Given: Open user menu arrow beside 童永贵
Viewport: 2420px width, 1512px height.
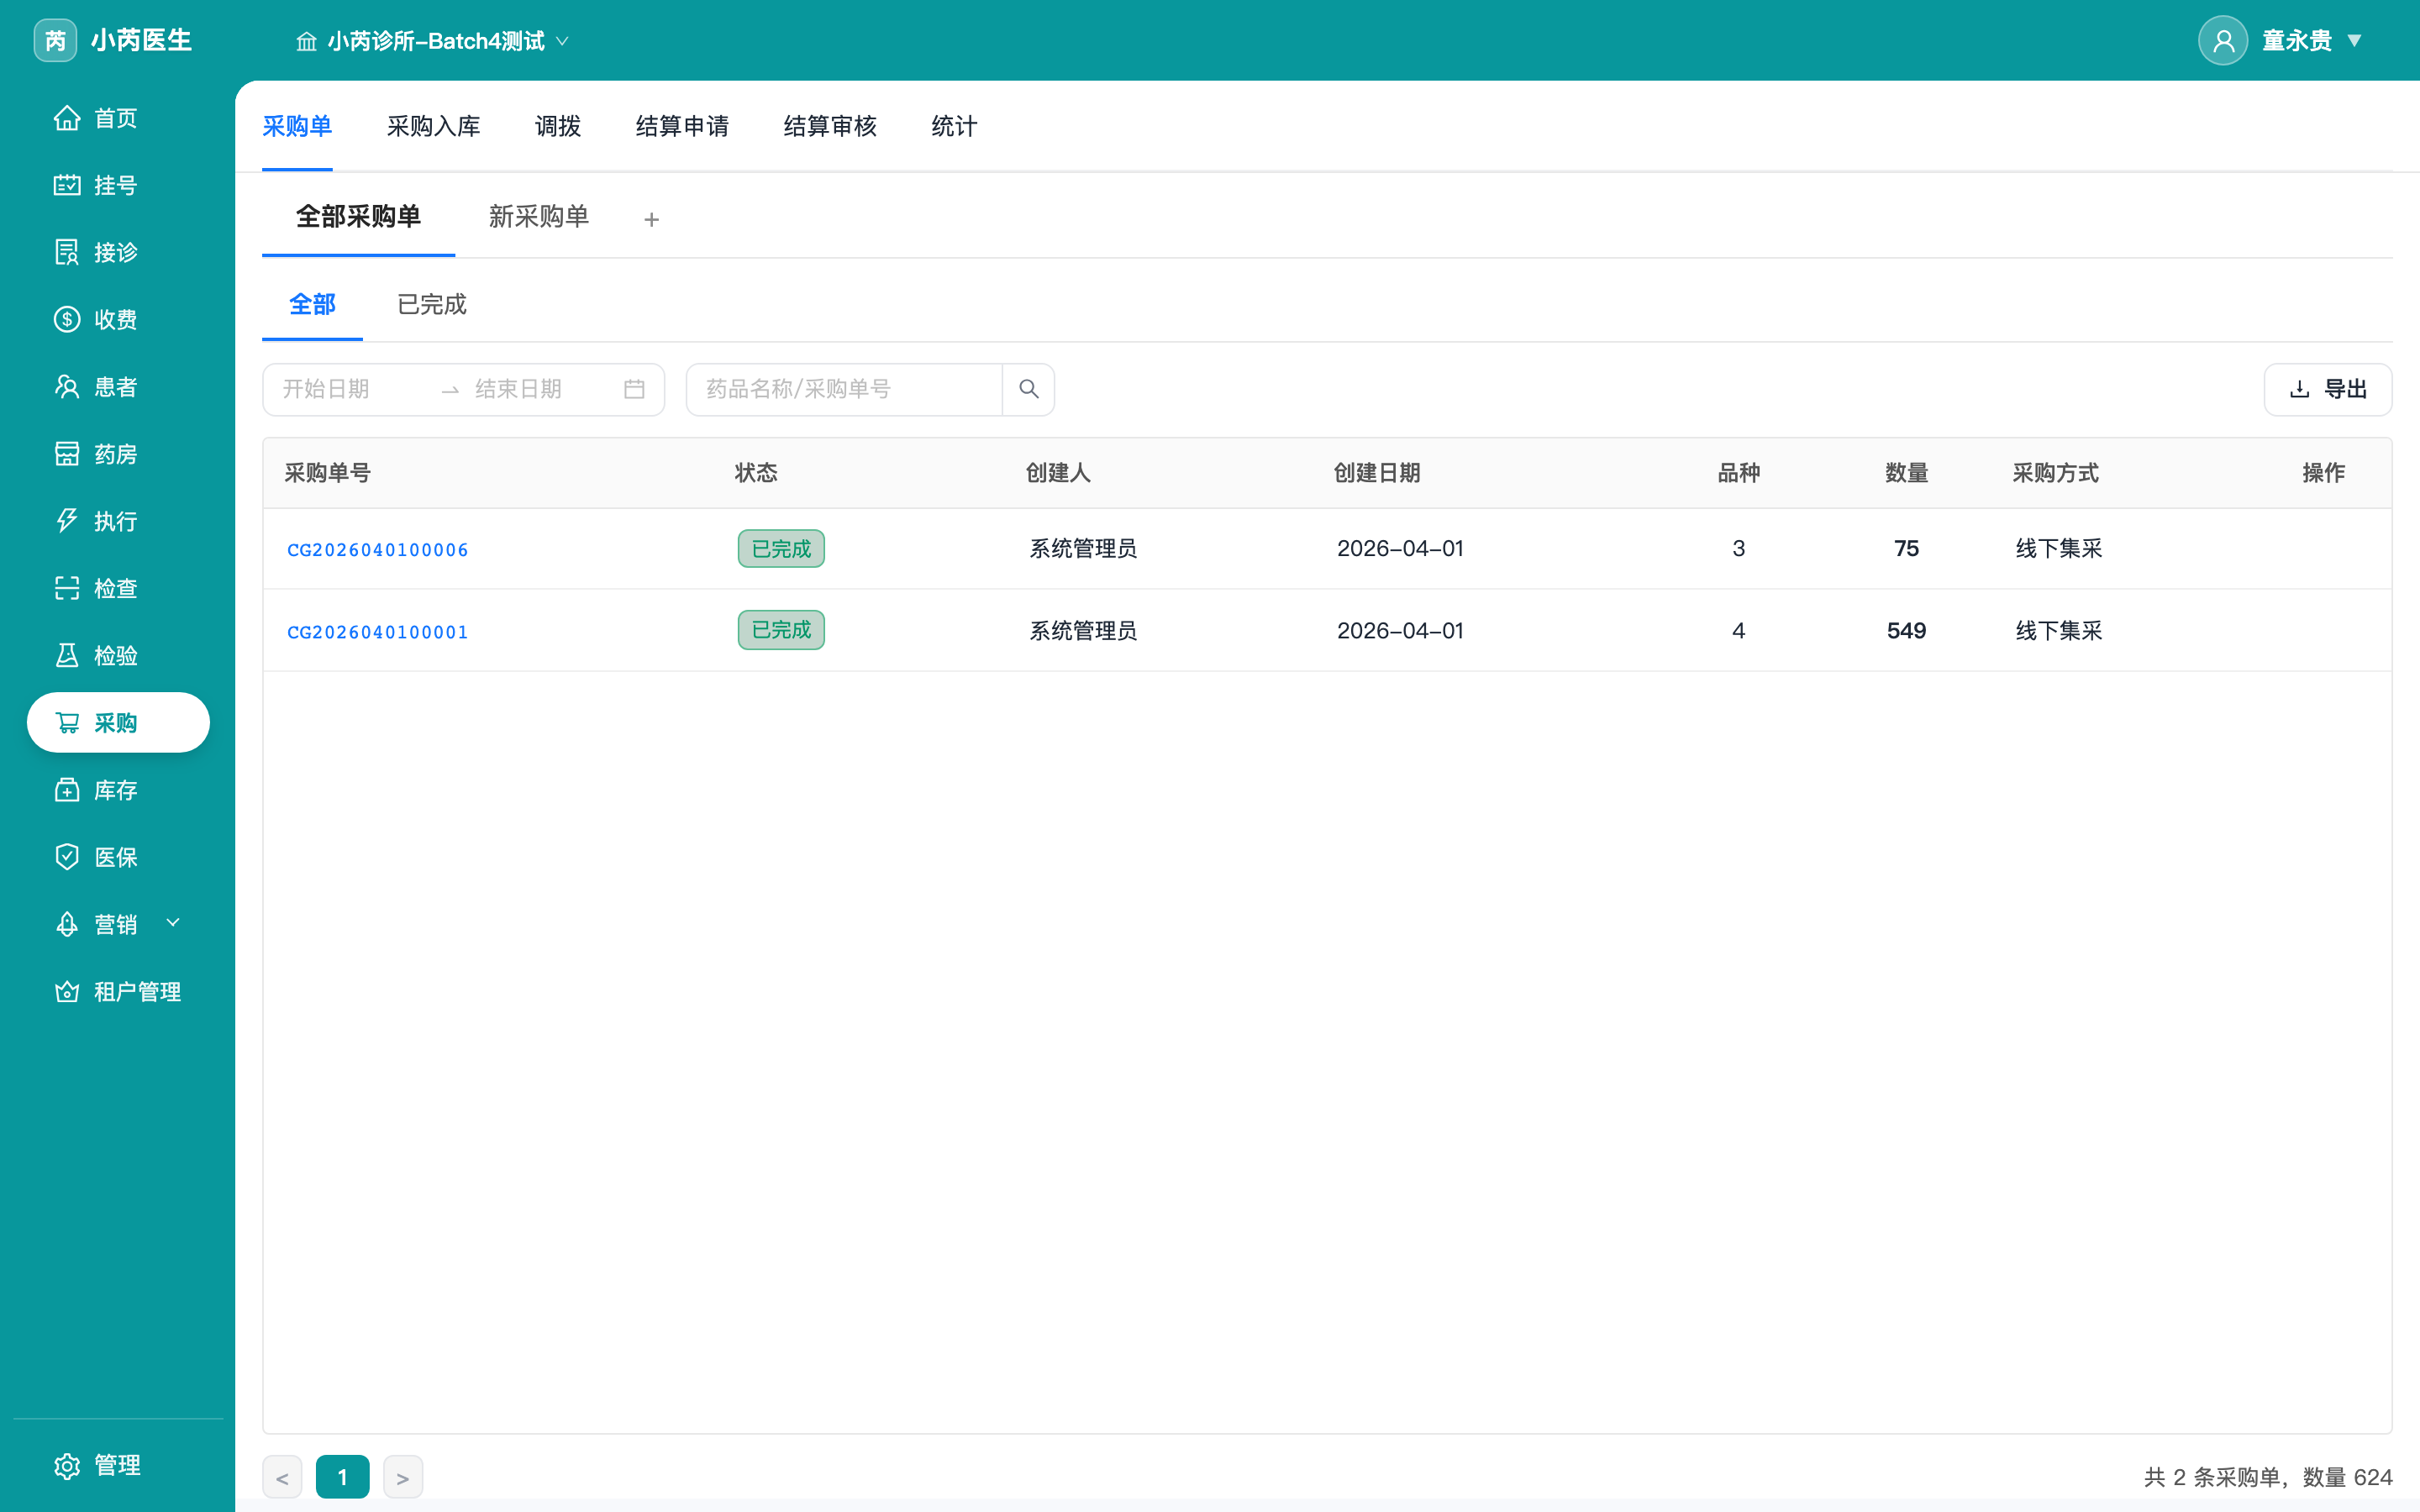Looking at the screenshot, I should click(2354, 40).
